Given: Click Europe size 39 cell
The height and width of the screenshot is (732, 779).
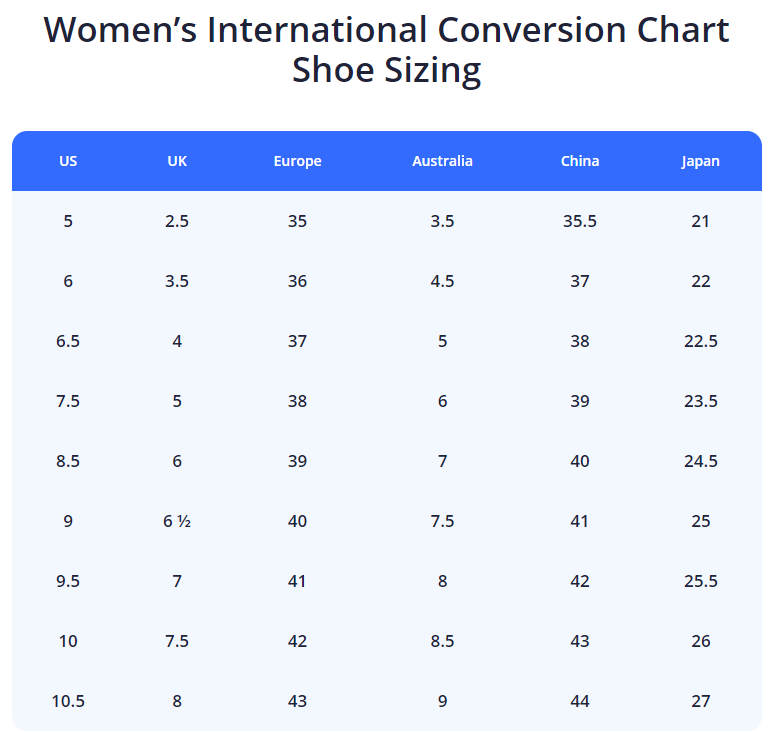Looking at the screenshot, I should click(297, 461).
